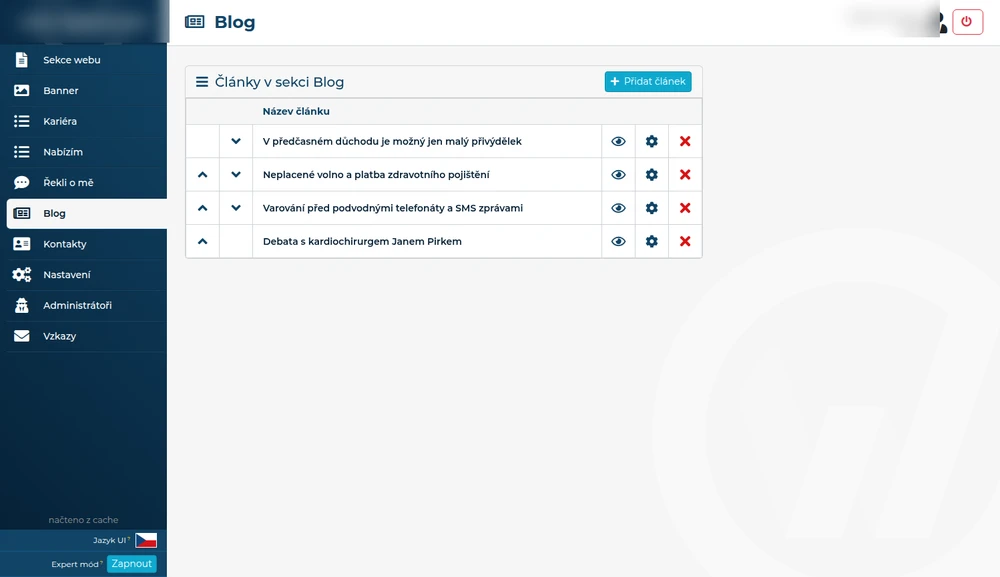Delete the 'Debata s kardiochirurgem Janem Pirkem' article
The image size is (1000, 577).
[685, 242]
